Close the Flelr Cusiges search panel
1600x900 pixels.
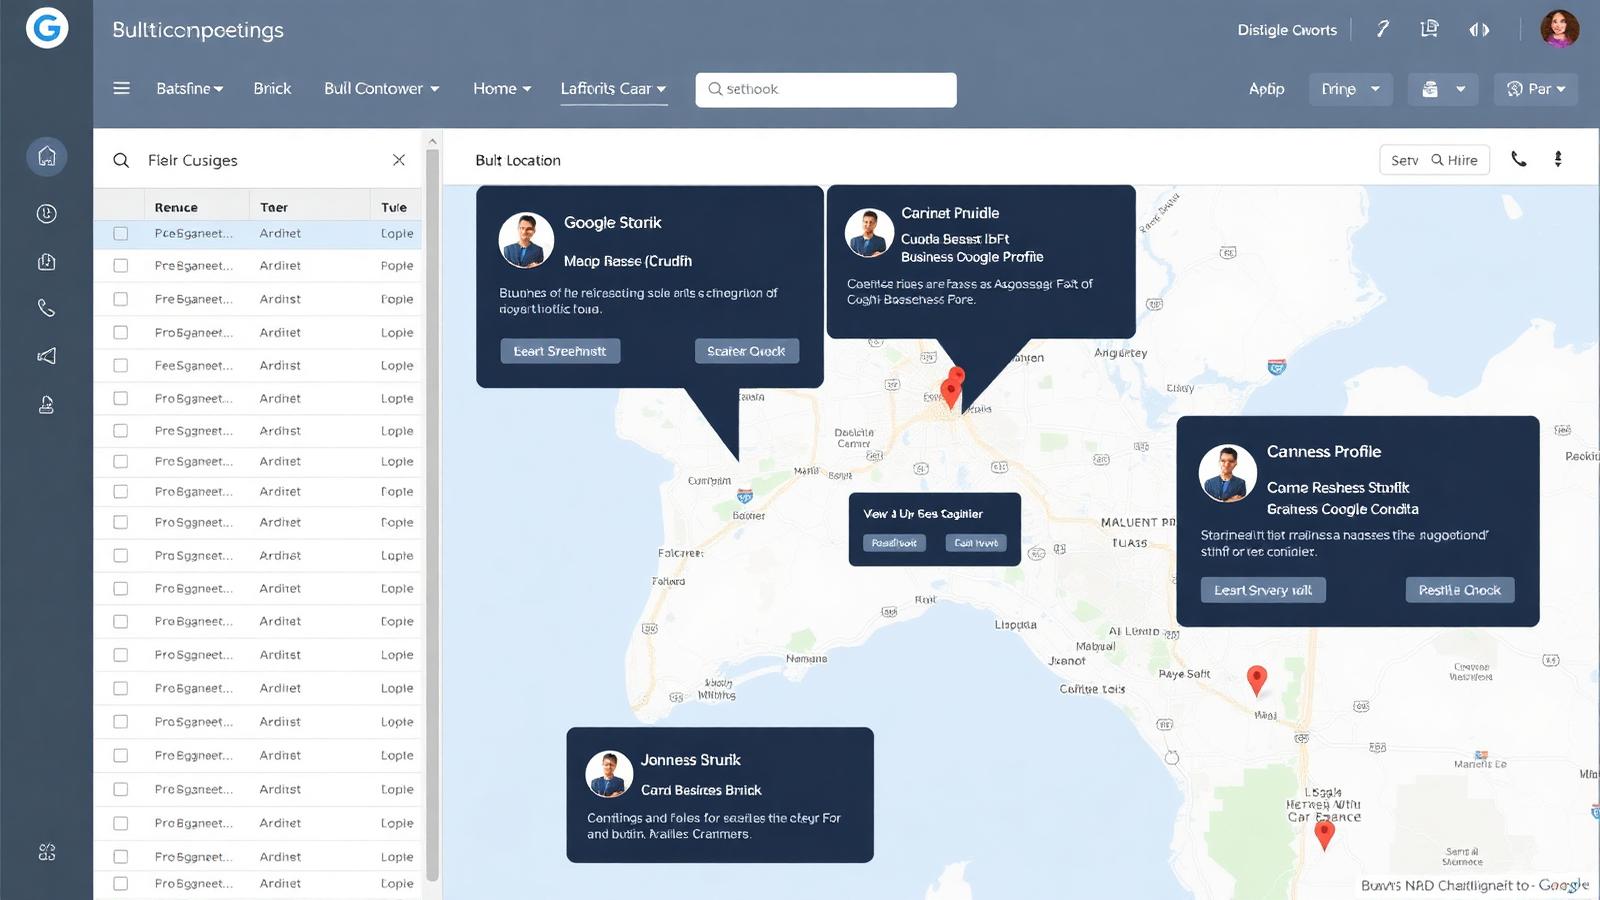click(x=399, y=160)
